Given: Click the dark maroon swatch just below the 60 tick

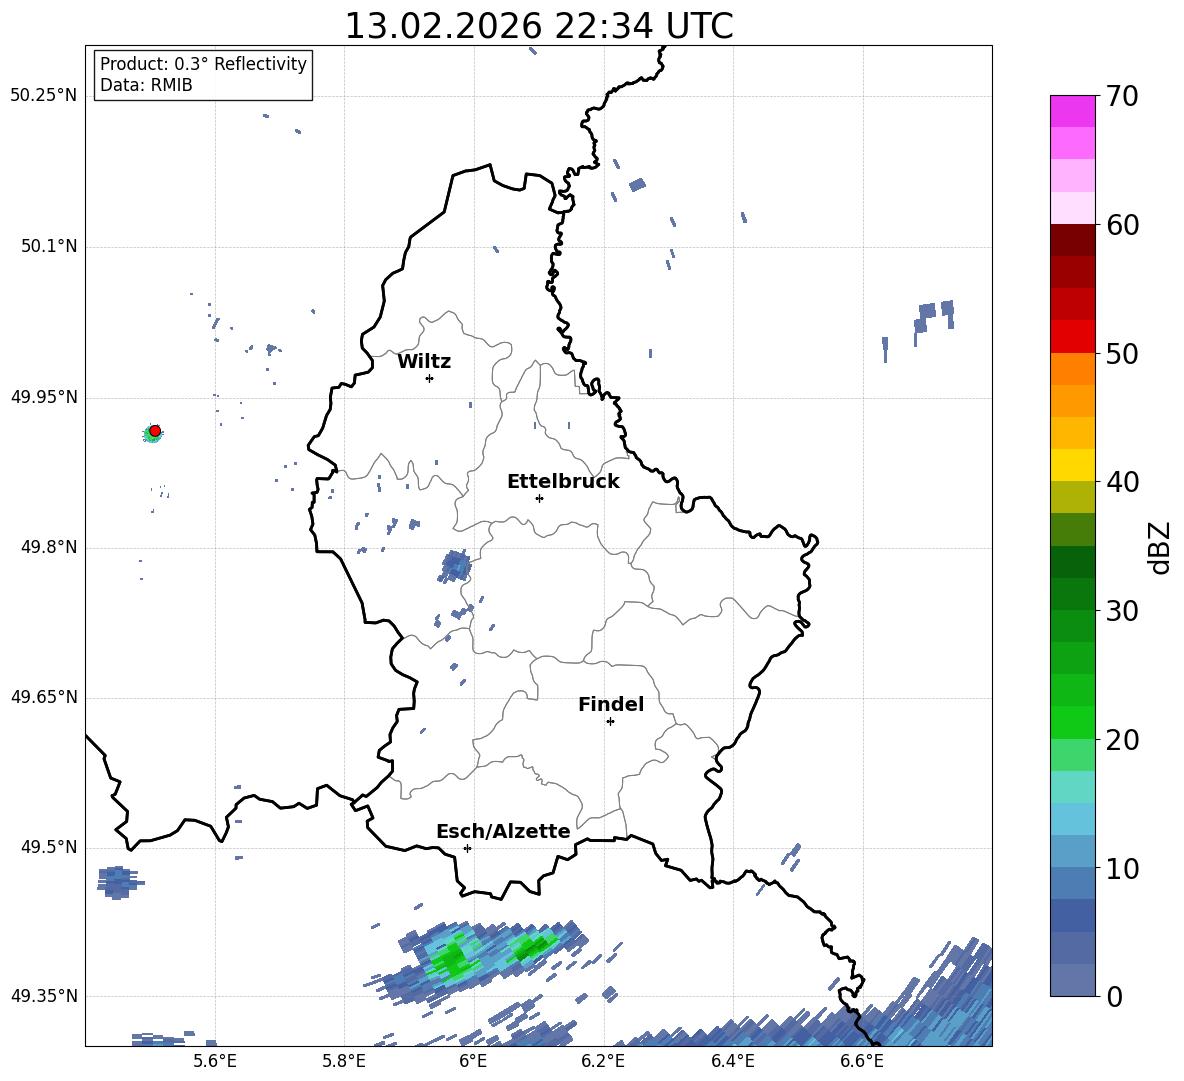Looking at the screenshot, I should 1072,240.
